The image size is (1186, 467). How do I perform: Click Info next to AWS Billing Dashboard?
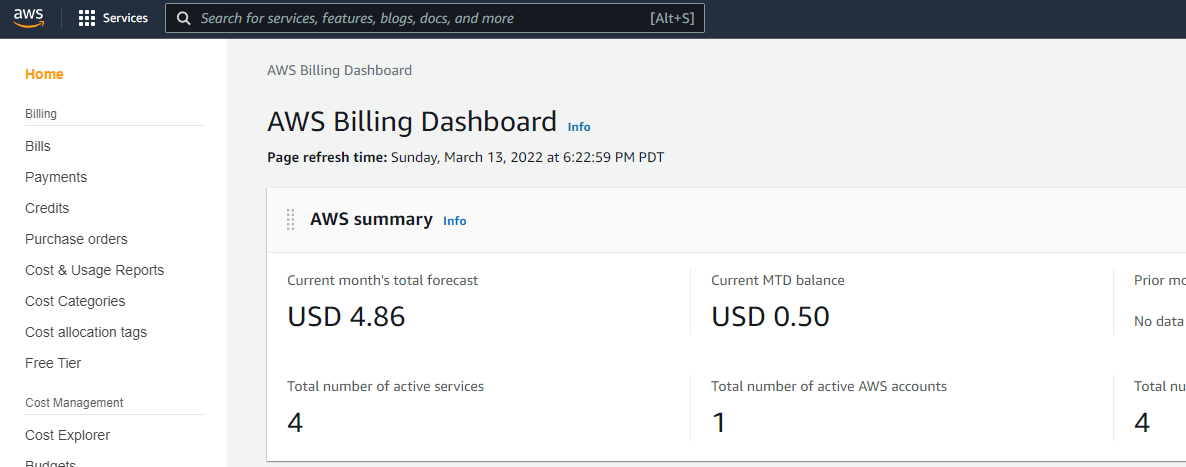[x=579, y=127]
